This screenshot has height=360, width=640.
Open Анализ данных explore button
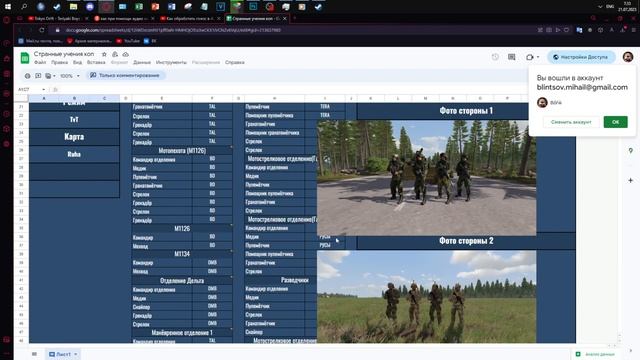coord(596,354)
